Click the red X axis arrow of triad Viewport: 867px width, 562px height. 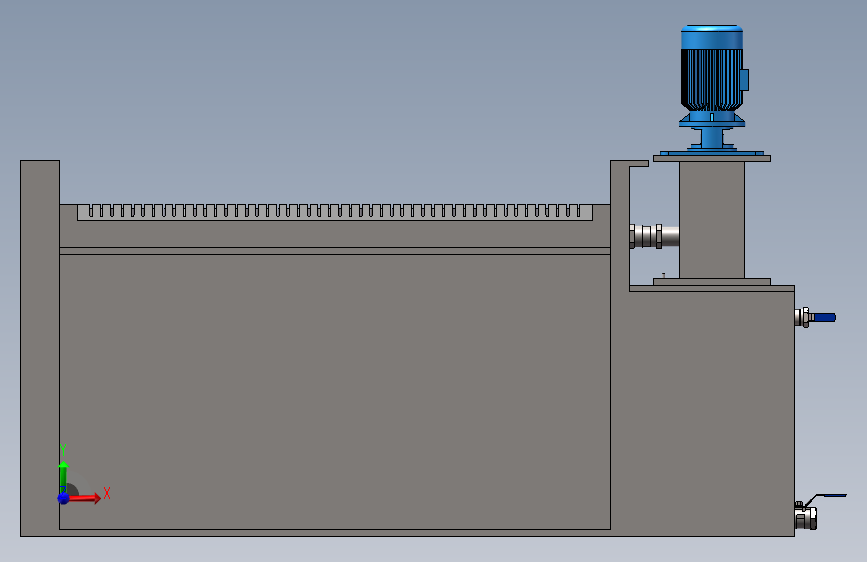[x=84, y=498]
